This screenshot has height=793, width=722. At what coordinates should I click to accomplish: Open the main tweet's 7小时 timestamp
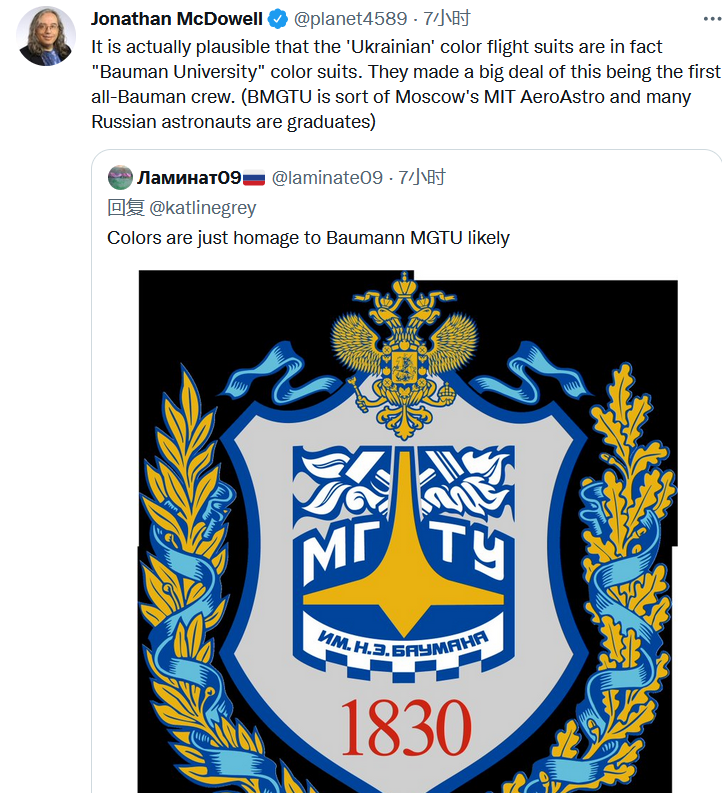coord(447,19)
